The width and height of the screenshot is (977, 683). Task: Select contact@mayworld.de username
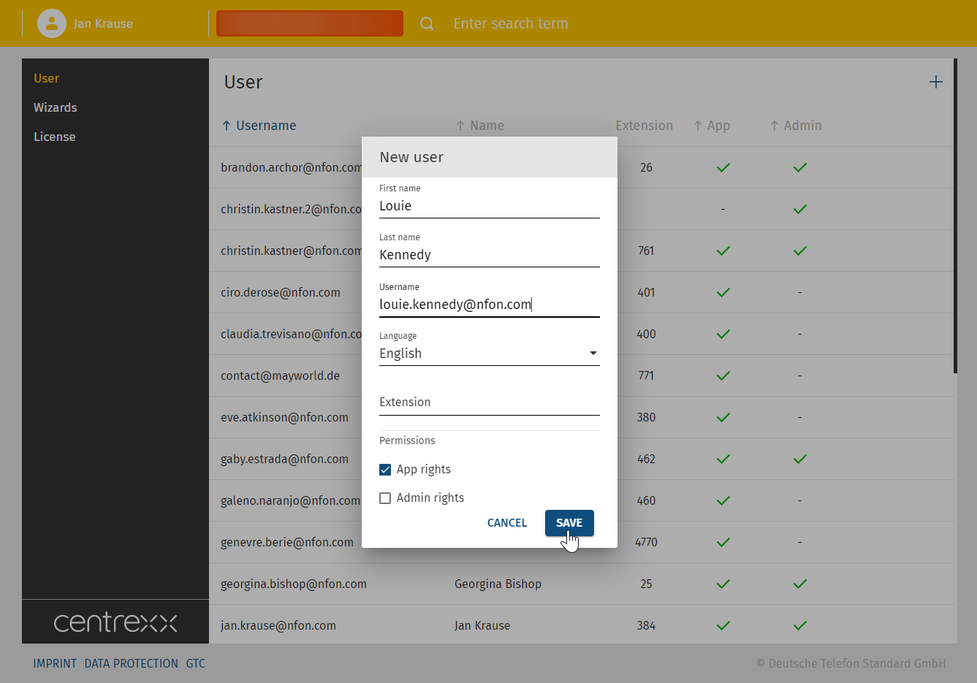coord(280,376)
